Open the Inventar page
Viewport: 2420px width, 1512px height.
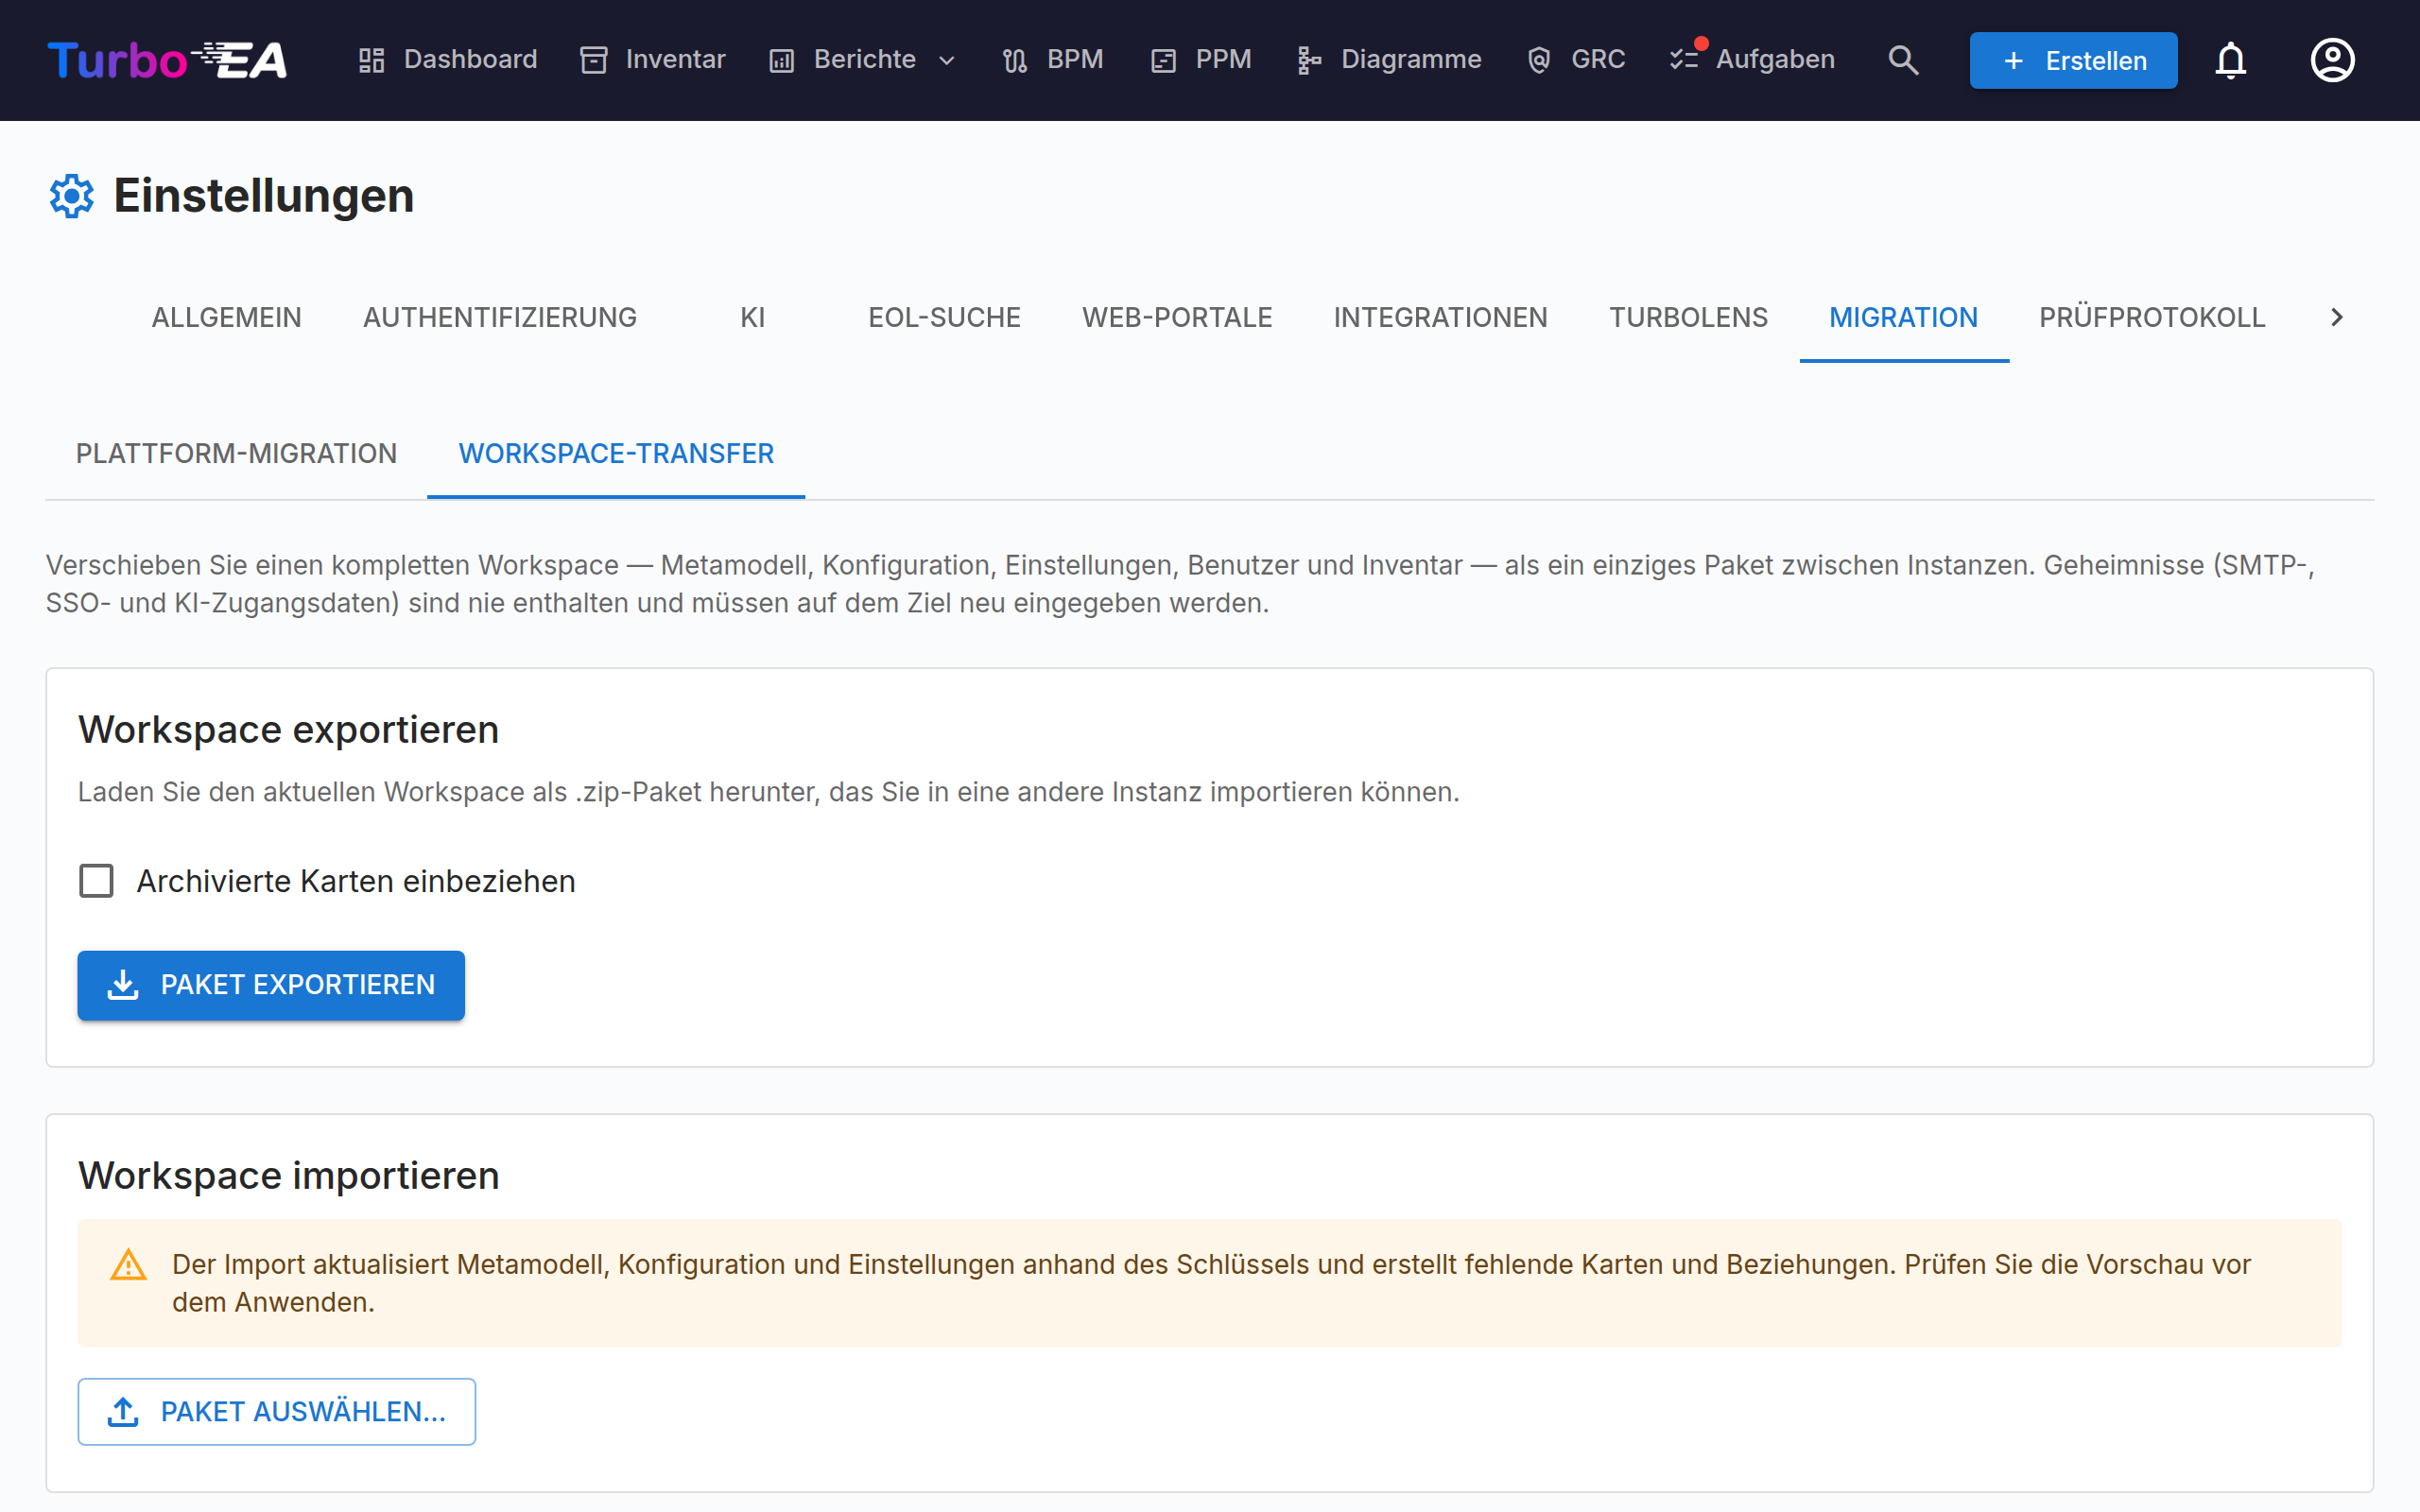pyautogui.click(x=653, y=60)
